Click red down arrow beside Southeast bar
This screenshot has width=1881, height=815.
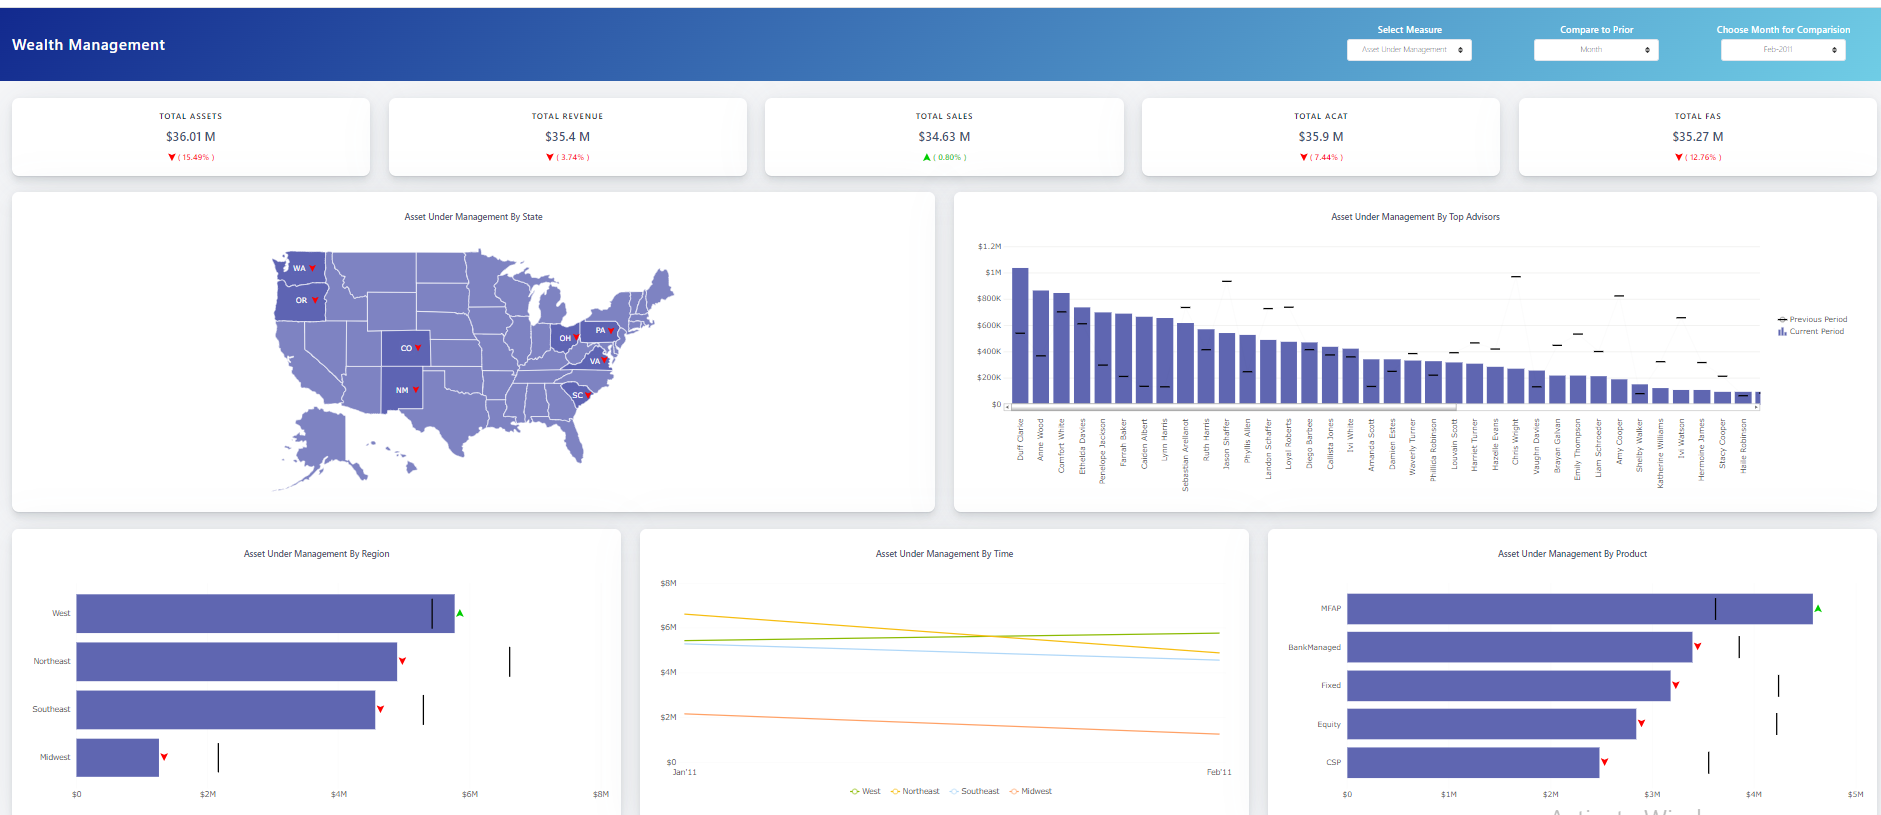click(x=380, y=709)
